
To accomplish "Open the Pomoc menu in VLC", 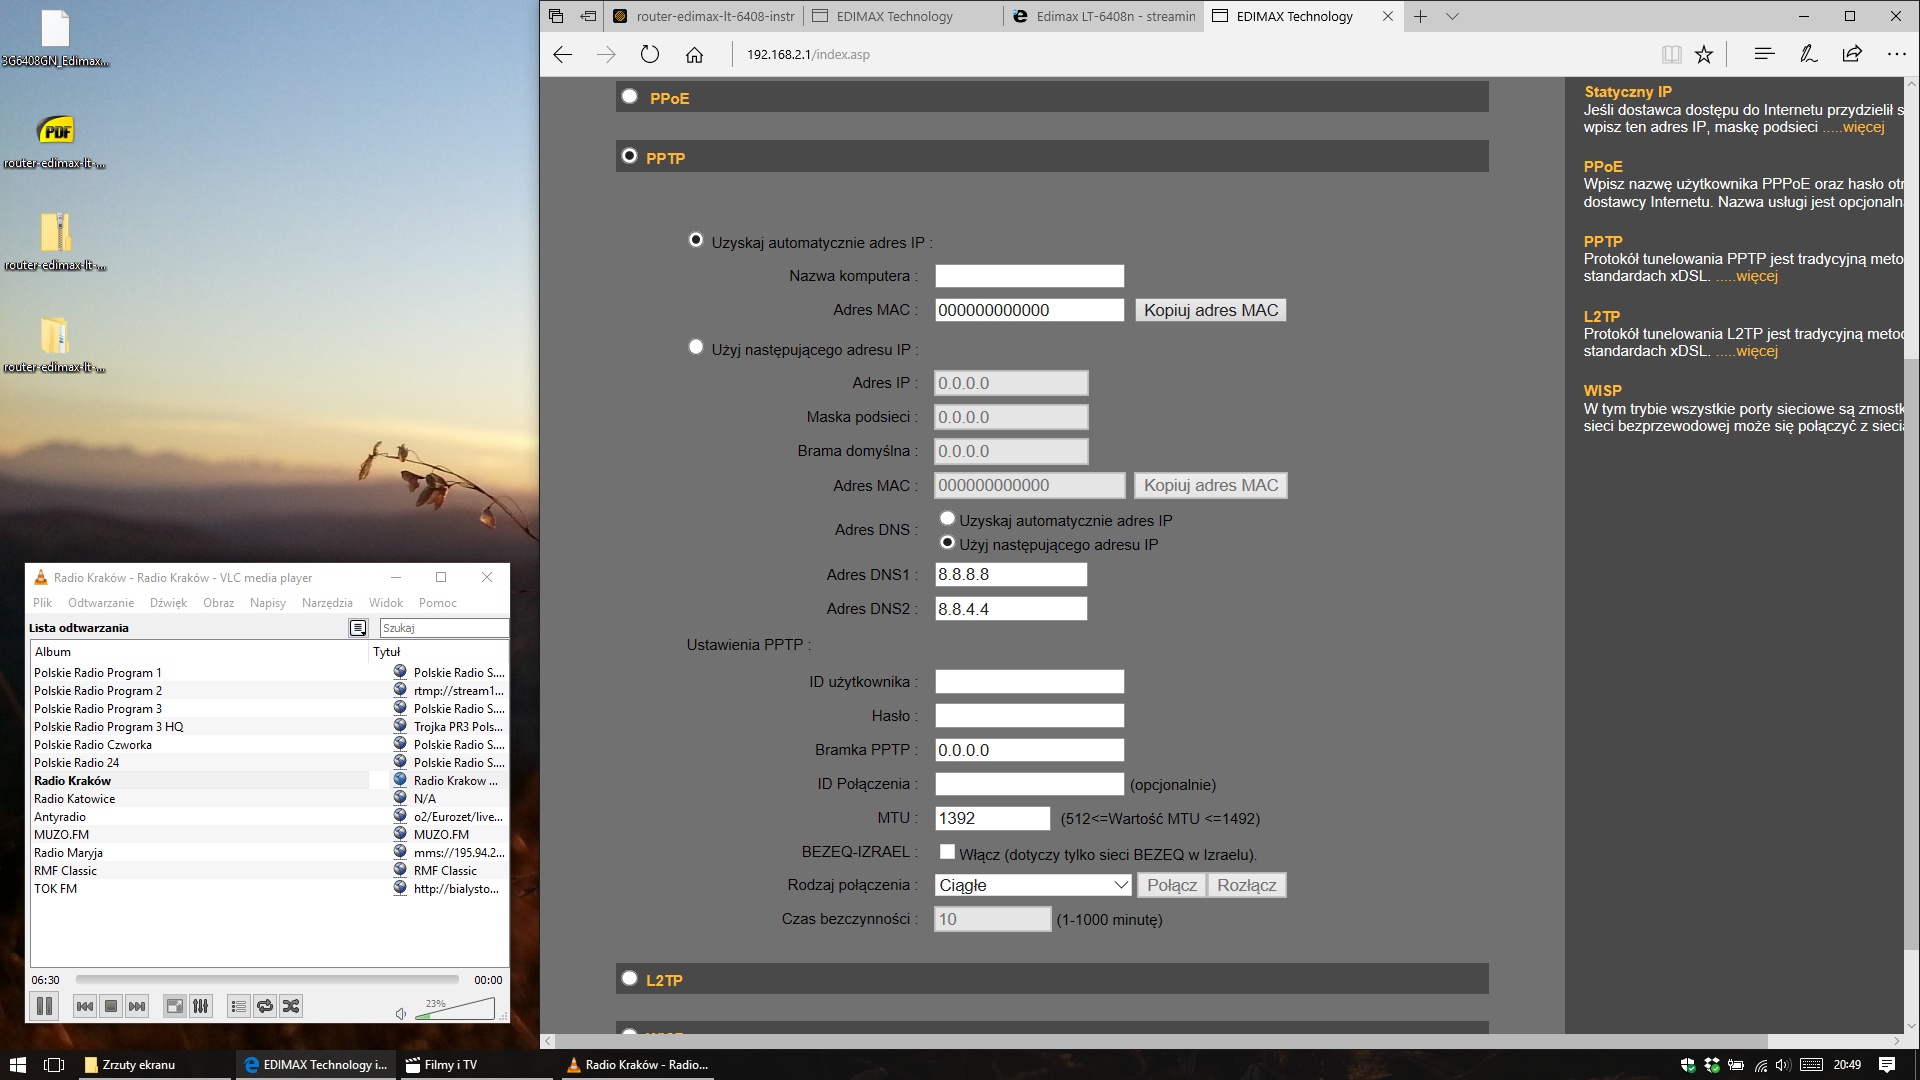I will 438,603.
